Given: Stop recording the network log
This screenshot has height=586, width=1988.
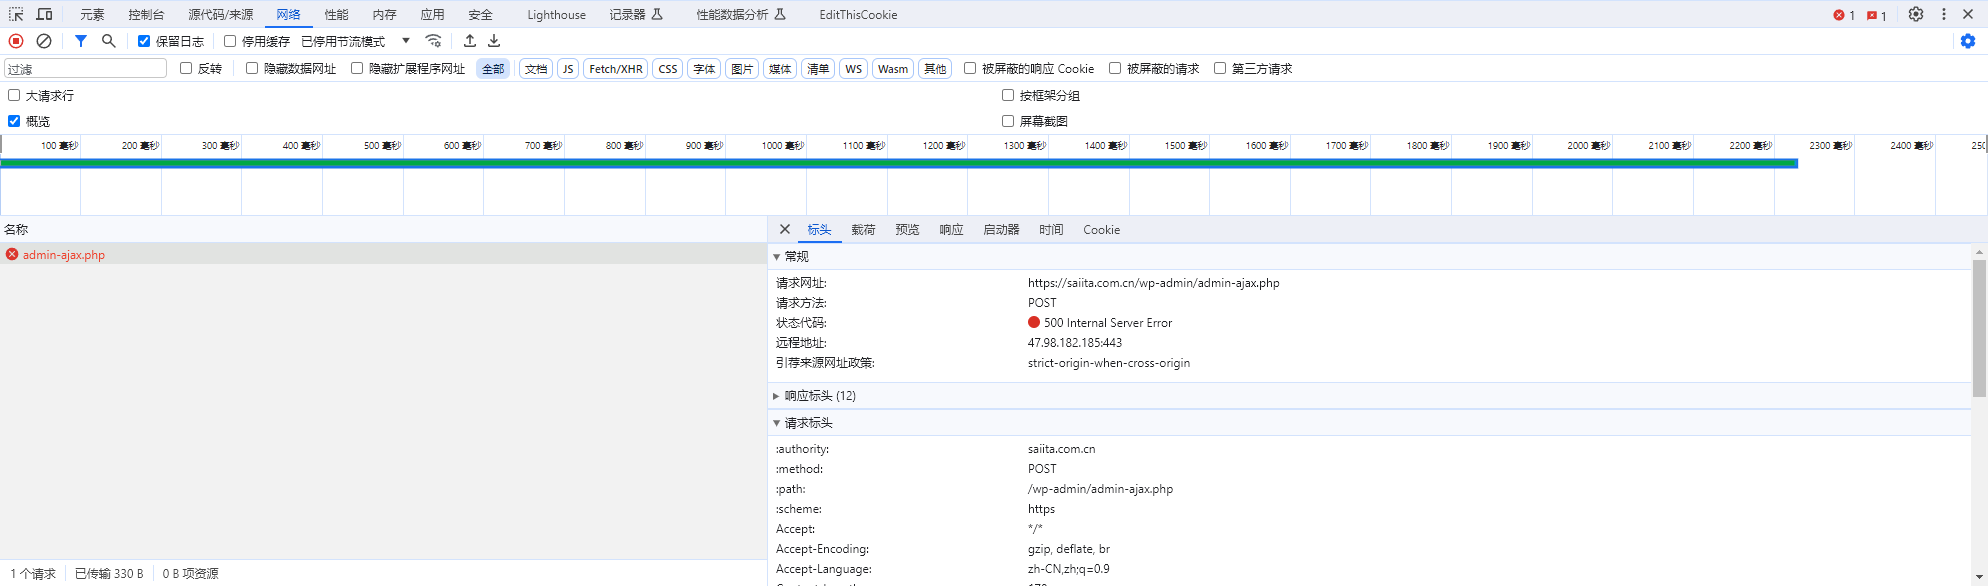Looking at the screenshot, I should 16,41.
